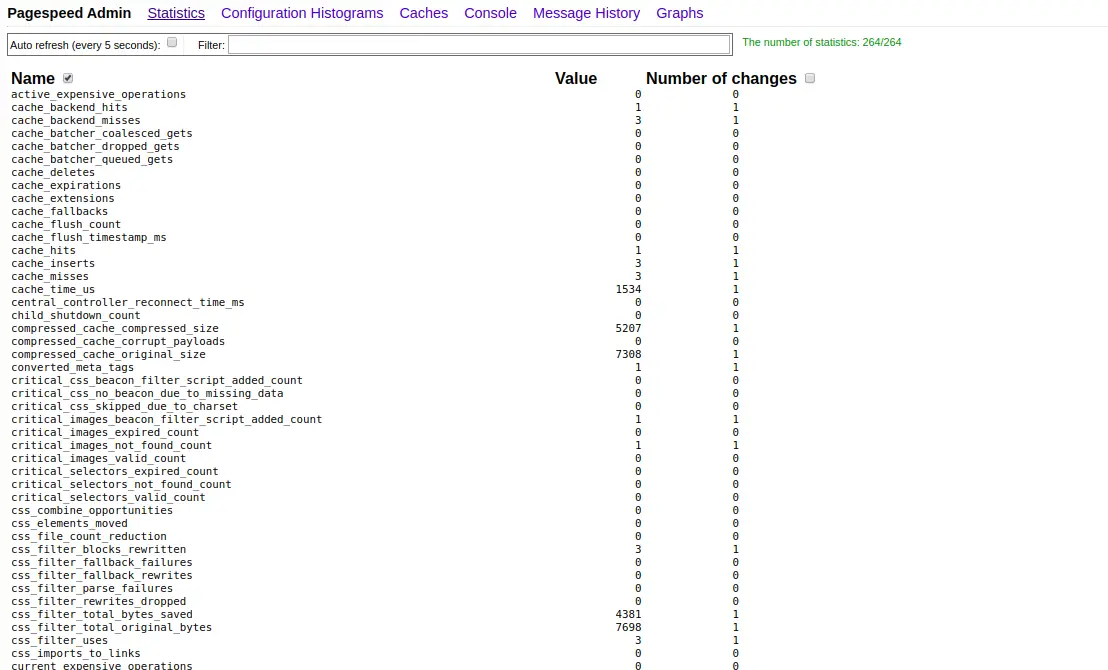Click the statistics count 264/264 text
Image resolution: width=1108 pixels, height=670 pixels.
(821, 42)
